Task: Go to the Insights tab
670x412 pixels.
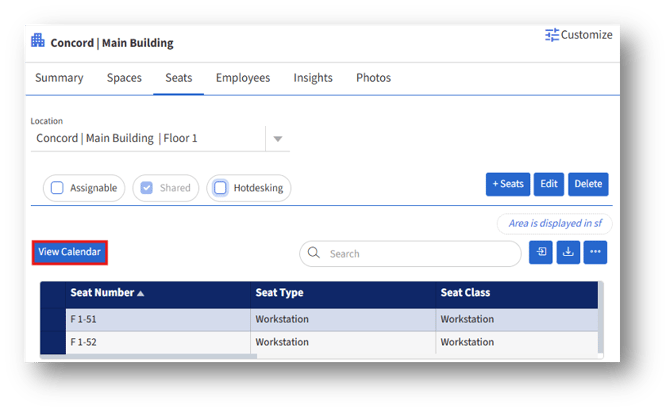Action: pyautogui.click(x=314, y=78)
